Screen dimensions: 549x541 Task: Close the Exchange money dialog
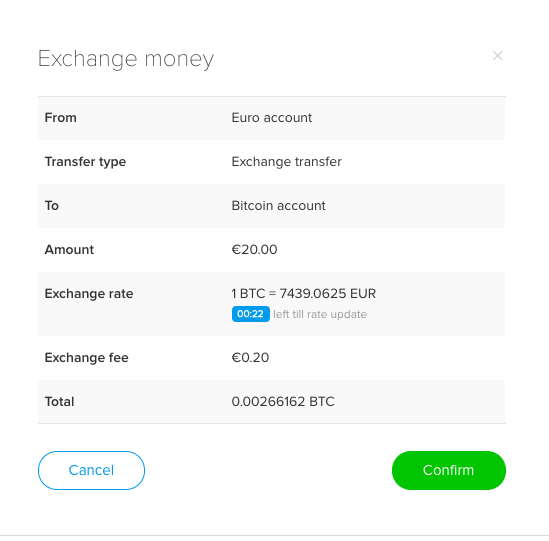click(497, 56)
